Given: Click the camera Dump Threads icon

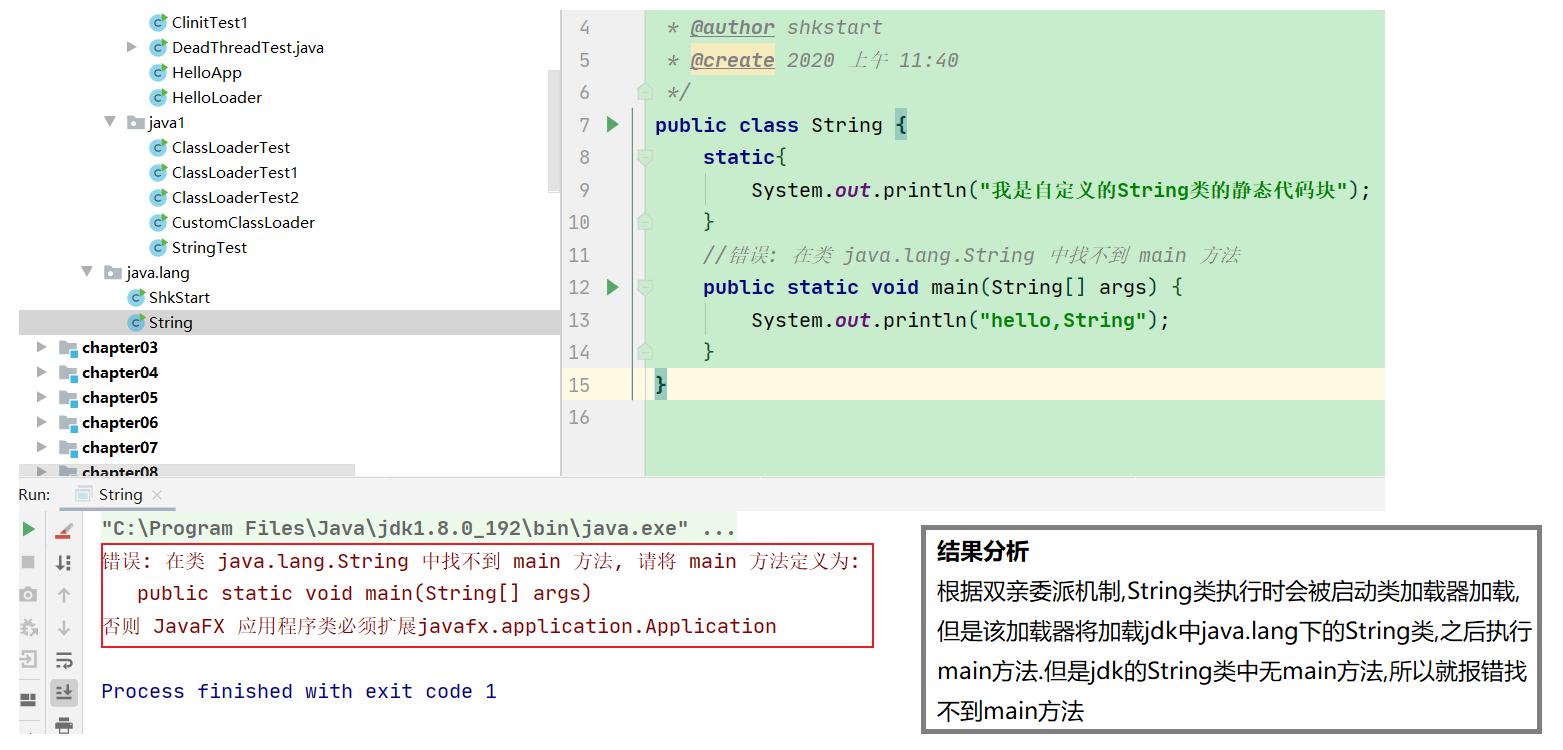Looking at the screenshot, I should click(x=29, y=595).
